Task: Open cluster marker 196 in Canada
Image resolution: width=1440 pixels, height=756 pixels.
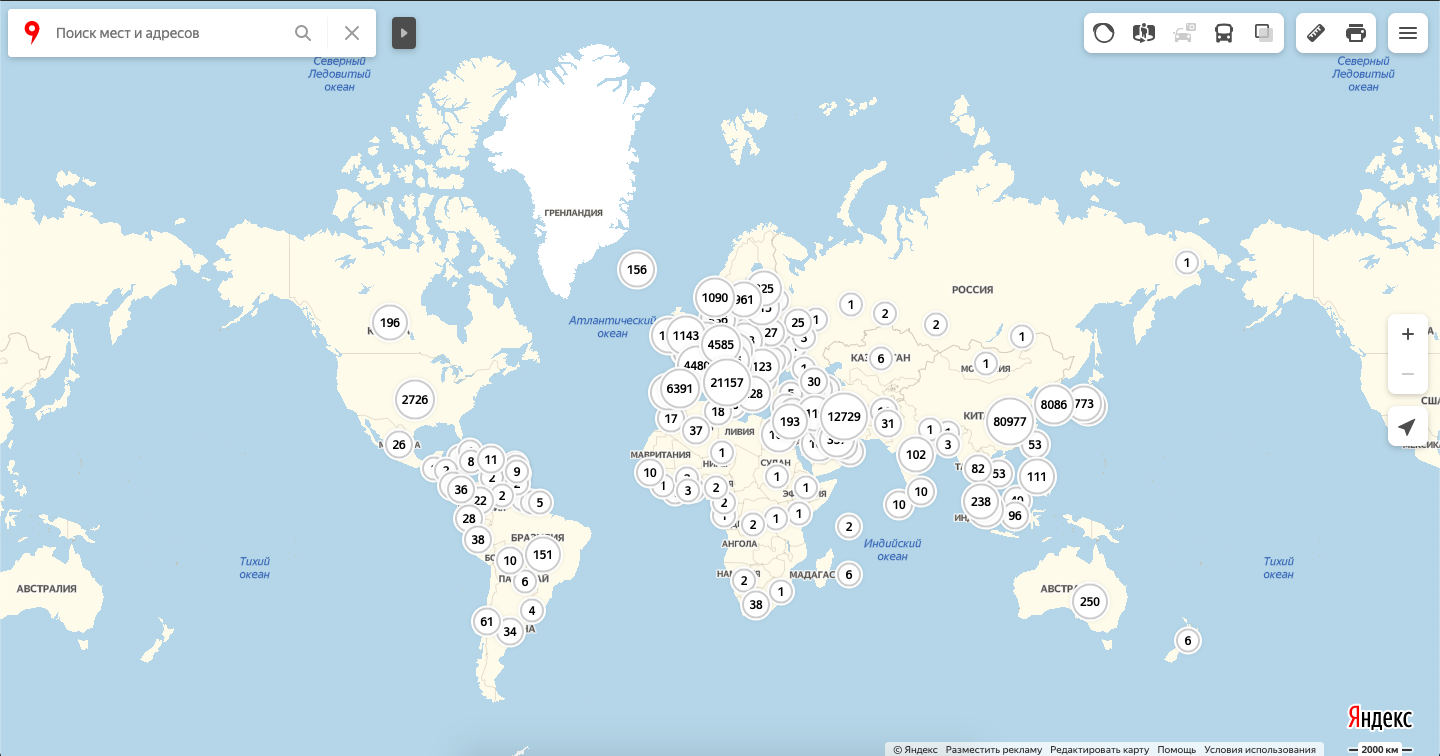Action: (x=390, y=323)
